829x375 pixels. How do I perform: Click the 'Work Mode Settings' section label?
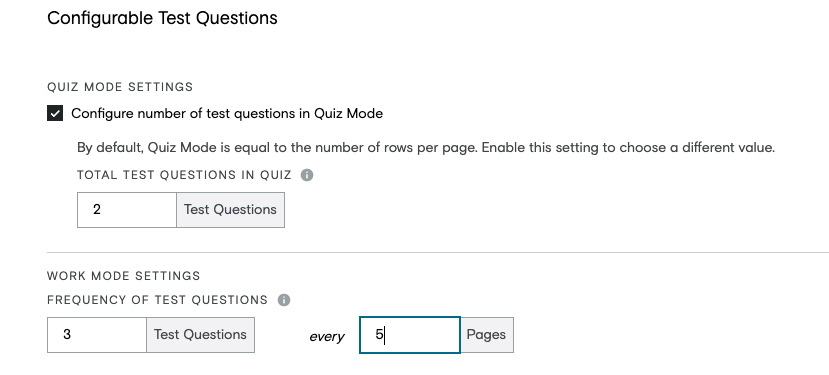[x=124, y=276]
